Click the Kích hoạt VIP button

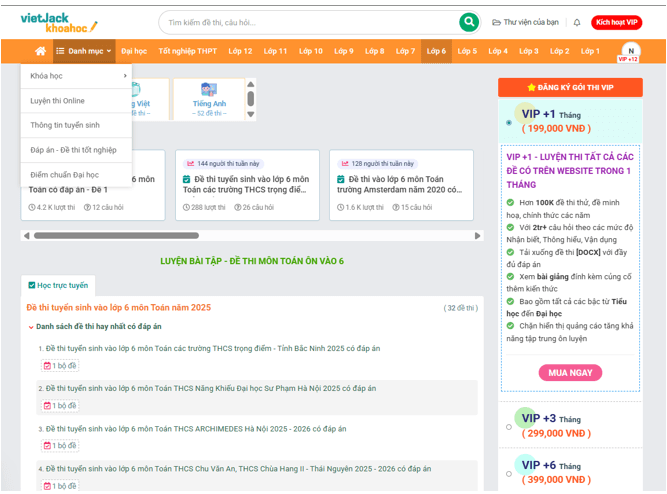(x=616, y=22)
